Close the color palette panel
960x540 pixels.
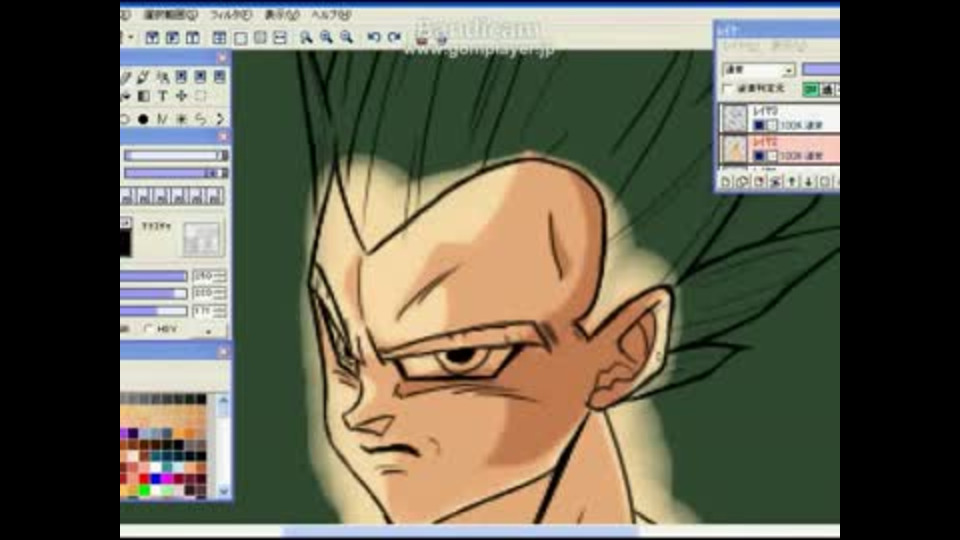pyautogui.click(x=222, y=351)
